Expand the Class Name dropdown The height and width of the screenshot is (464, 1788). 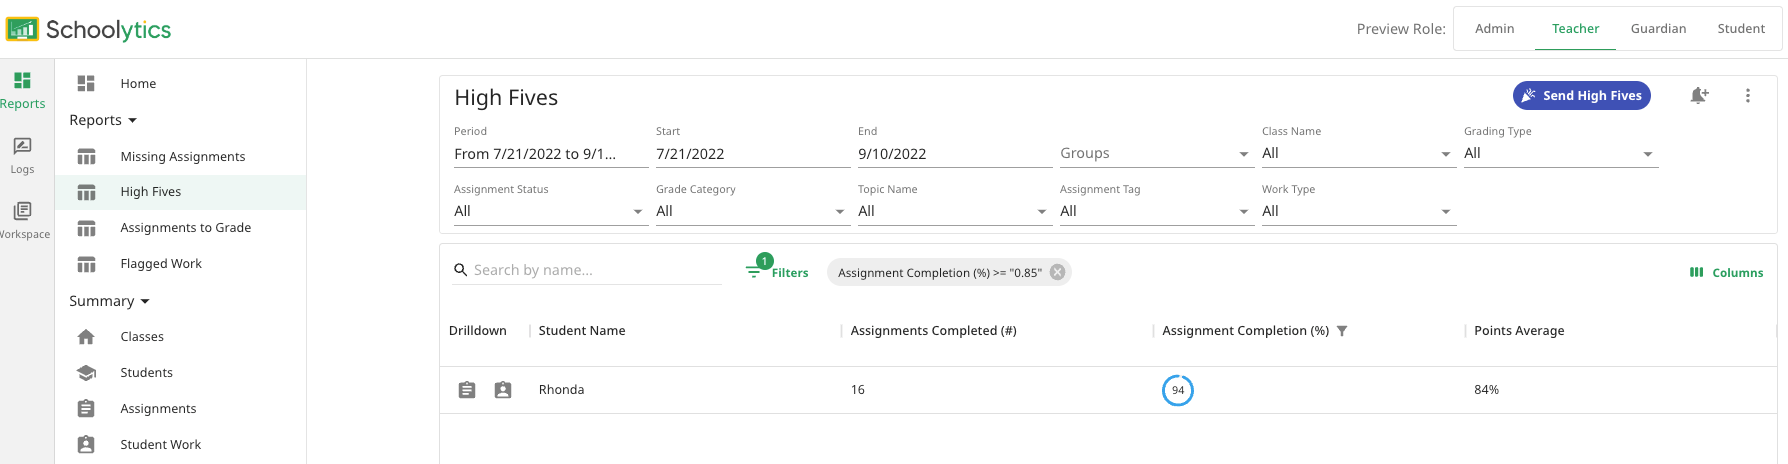tap(1355, 154)
